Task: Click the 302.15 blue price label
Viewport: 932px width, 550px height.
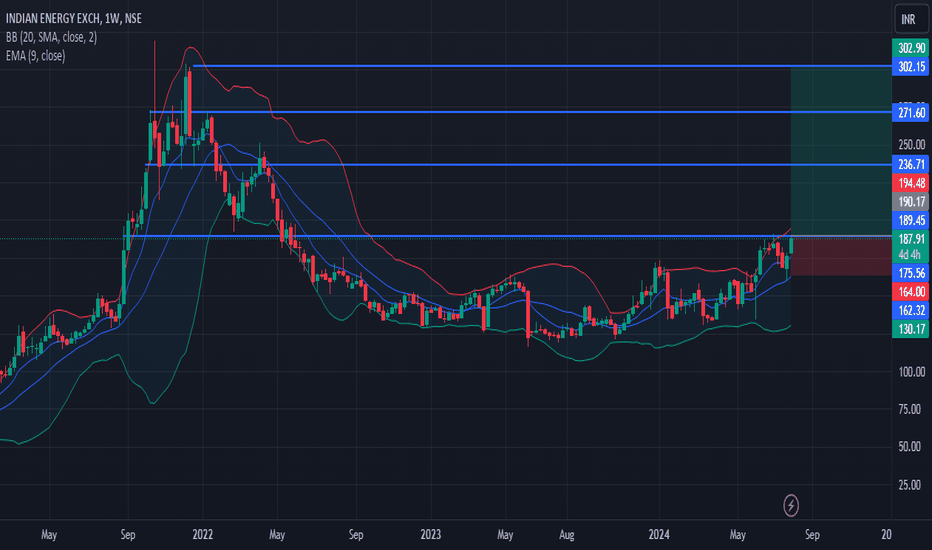Action: [911, 67]
